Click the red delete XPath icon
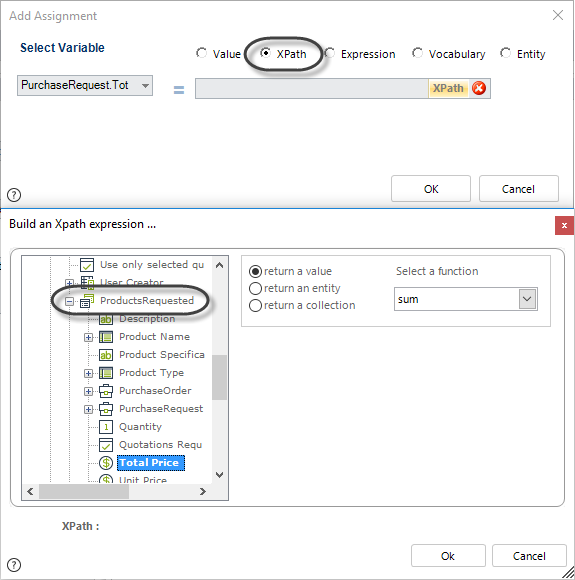 479,88
